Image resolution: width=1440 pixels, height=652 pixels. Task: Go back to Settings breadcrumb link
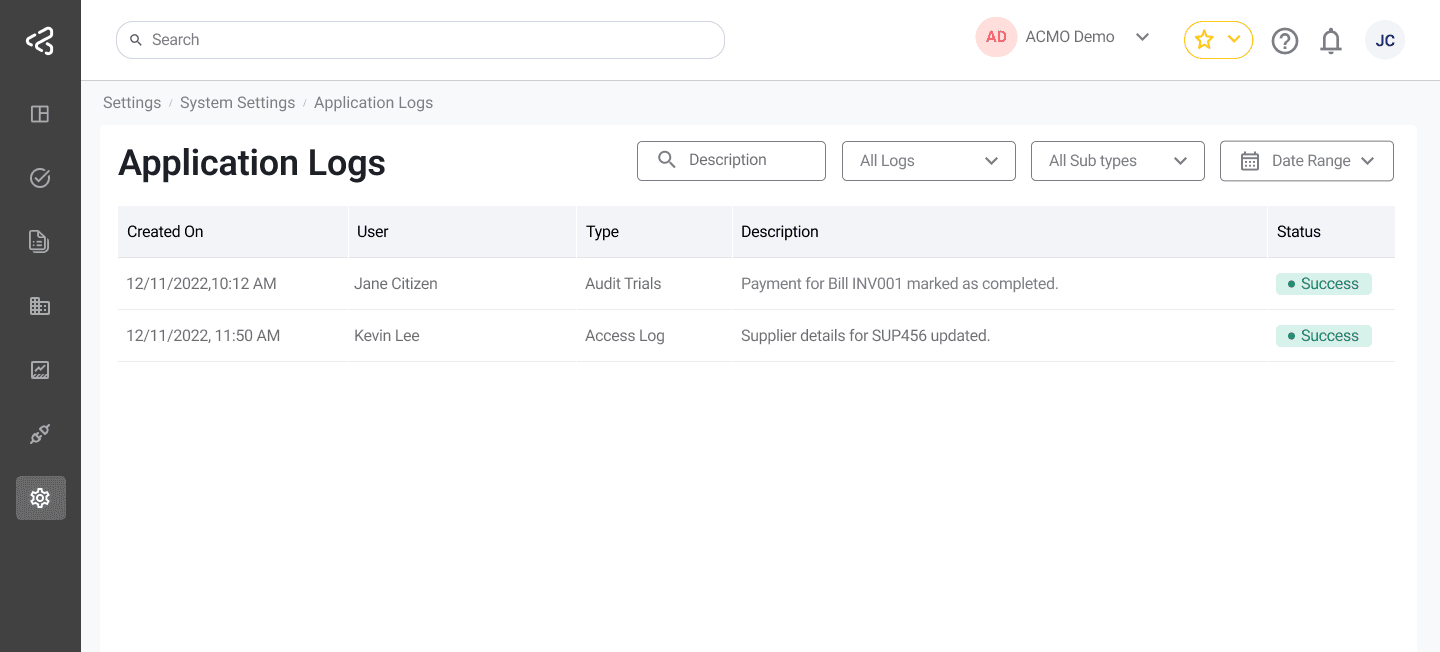pos(132,102)
